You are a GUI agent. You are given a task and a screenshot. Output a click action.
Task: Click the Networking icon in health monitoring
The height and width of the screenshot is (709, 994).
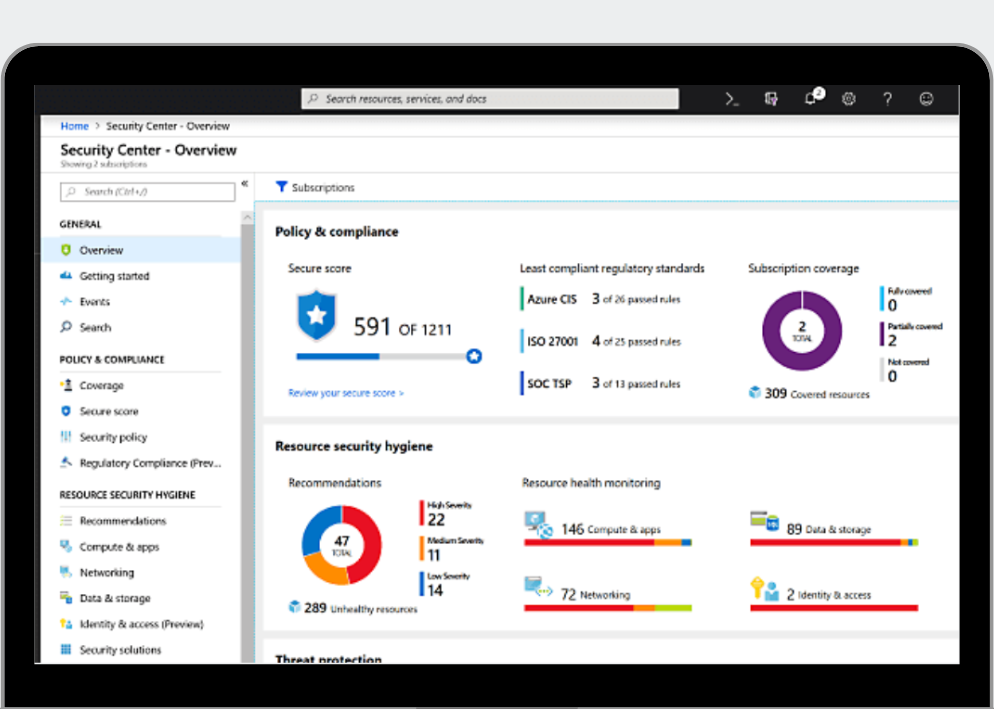[x=538, y=588]
